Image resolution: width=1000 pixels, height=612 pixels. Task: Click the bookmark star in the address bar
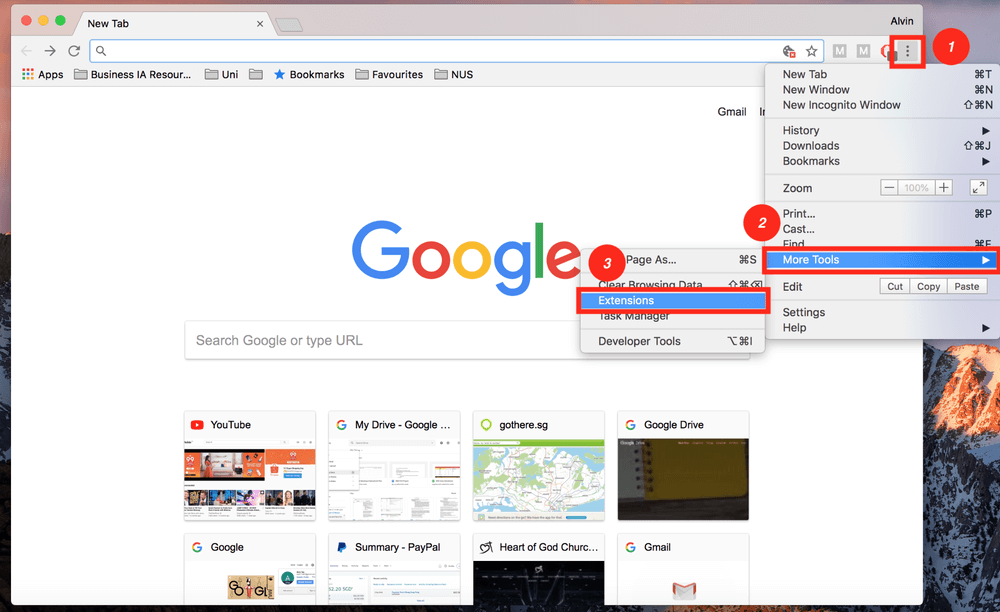[x=812, y=50]
